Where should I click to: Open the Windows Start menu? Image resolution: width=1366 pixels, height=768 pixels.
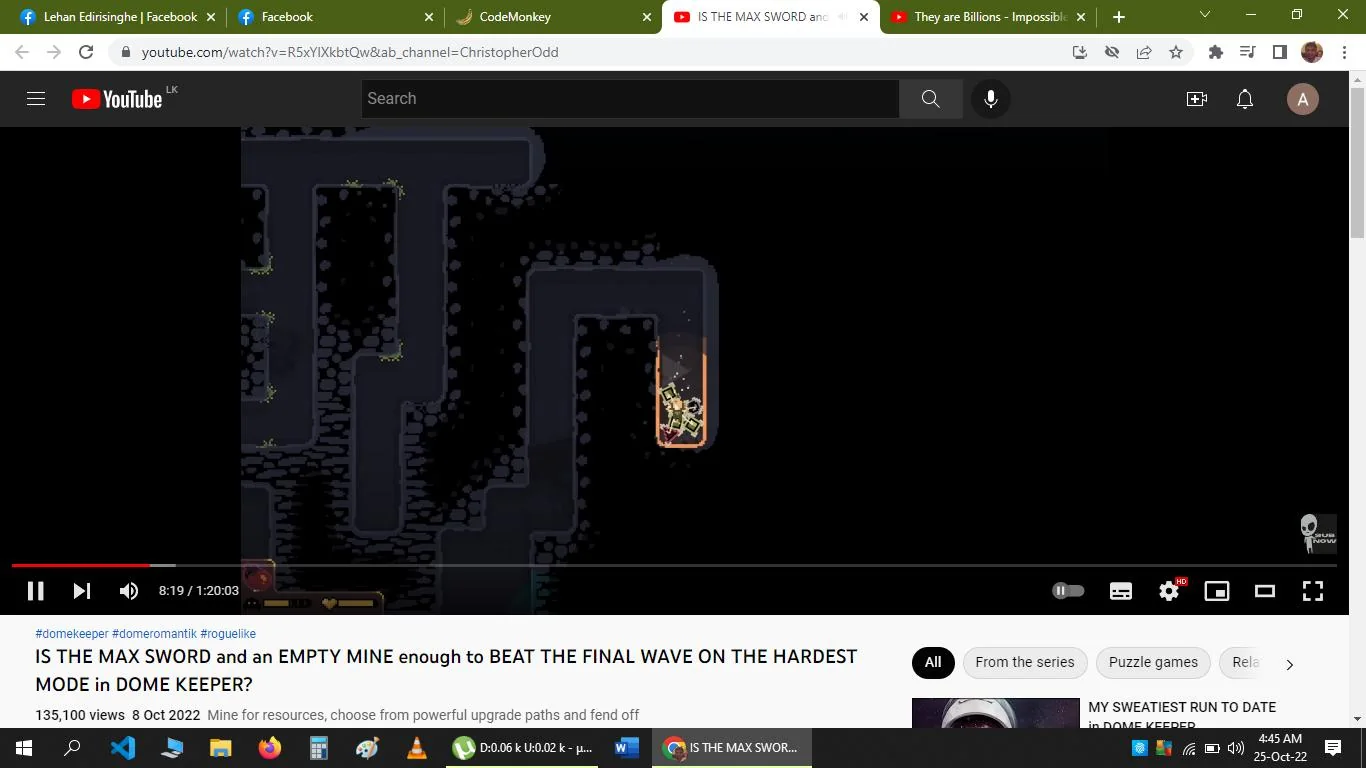click(x=24, y=748)
